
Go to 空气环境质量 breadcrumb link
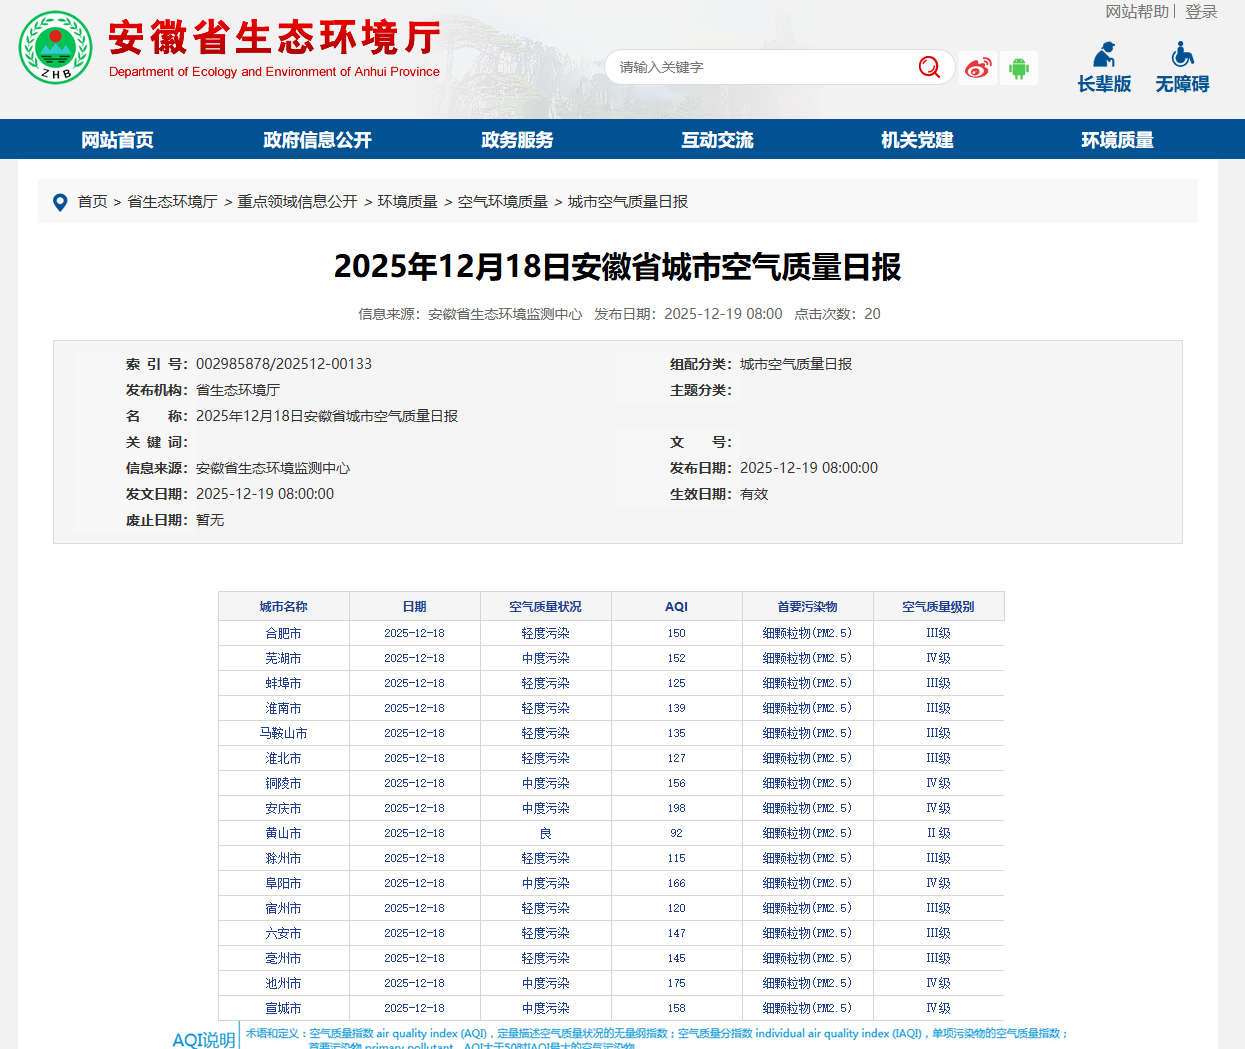click(502, 202)
